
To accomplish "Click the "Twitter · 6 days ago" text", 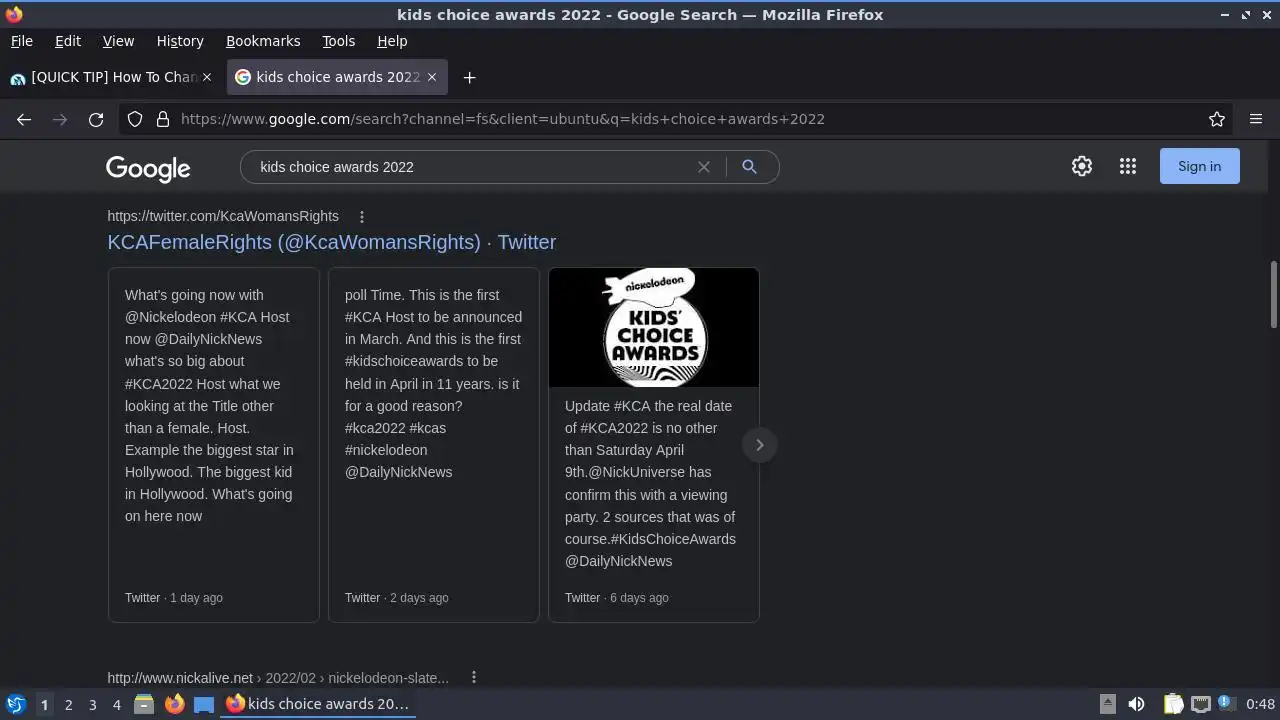I will (x=617, y=598).
